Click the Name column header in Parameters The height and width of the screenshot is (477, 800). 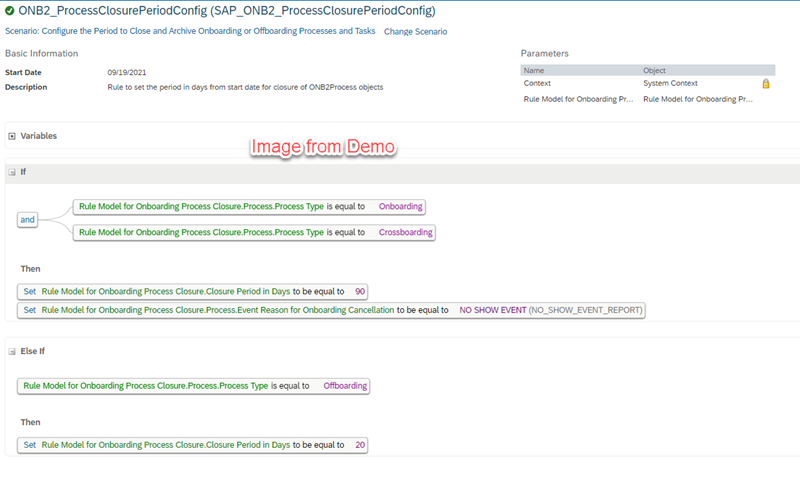coord(534,70)
